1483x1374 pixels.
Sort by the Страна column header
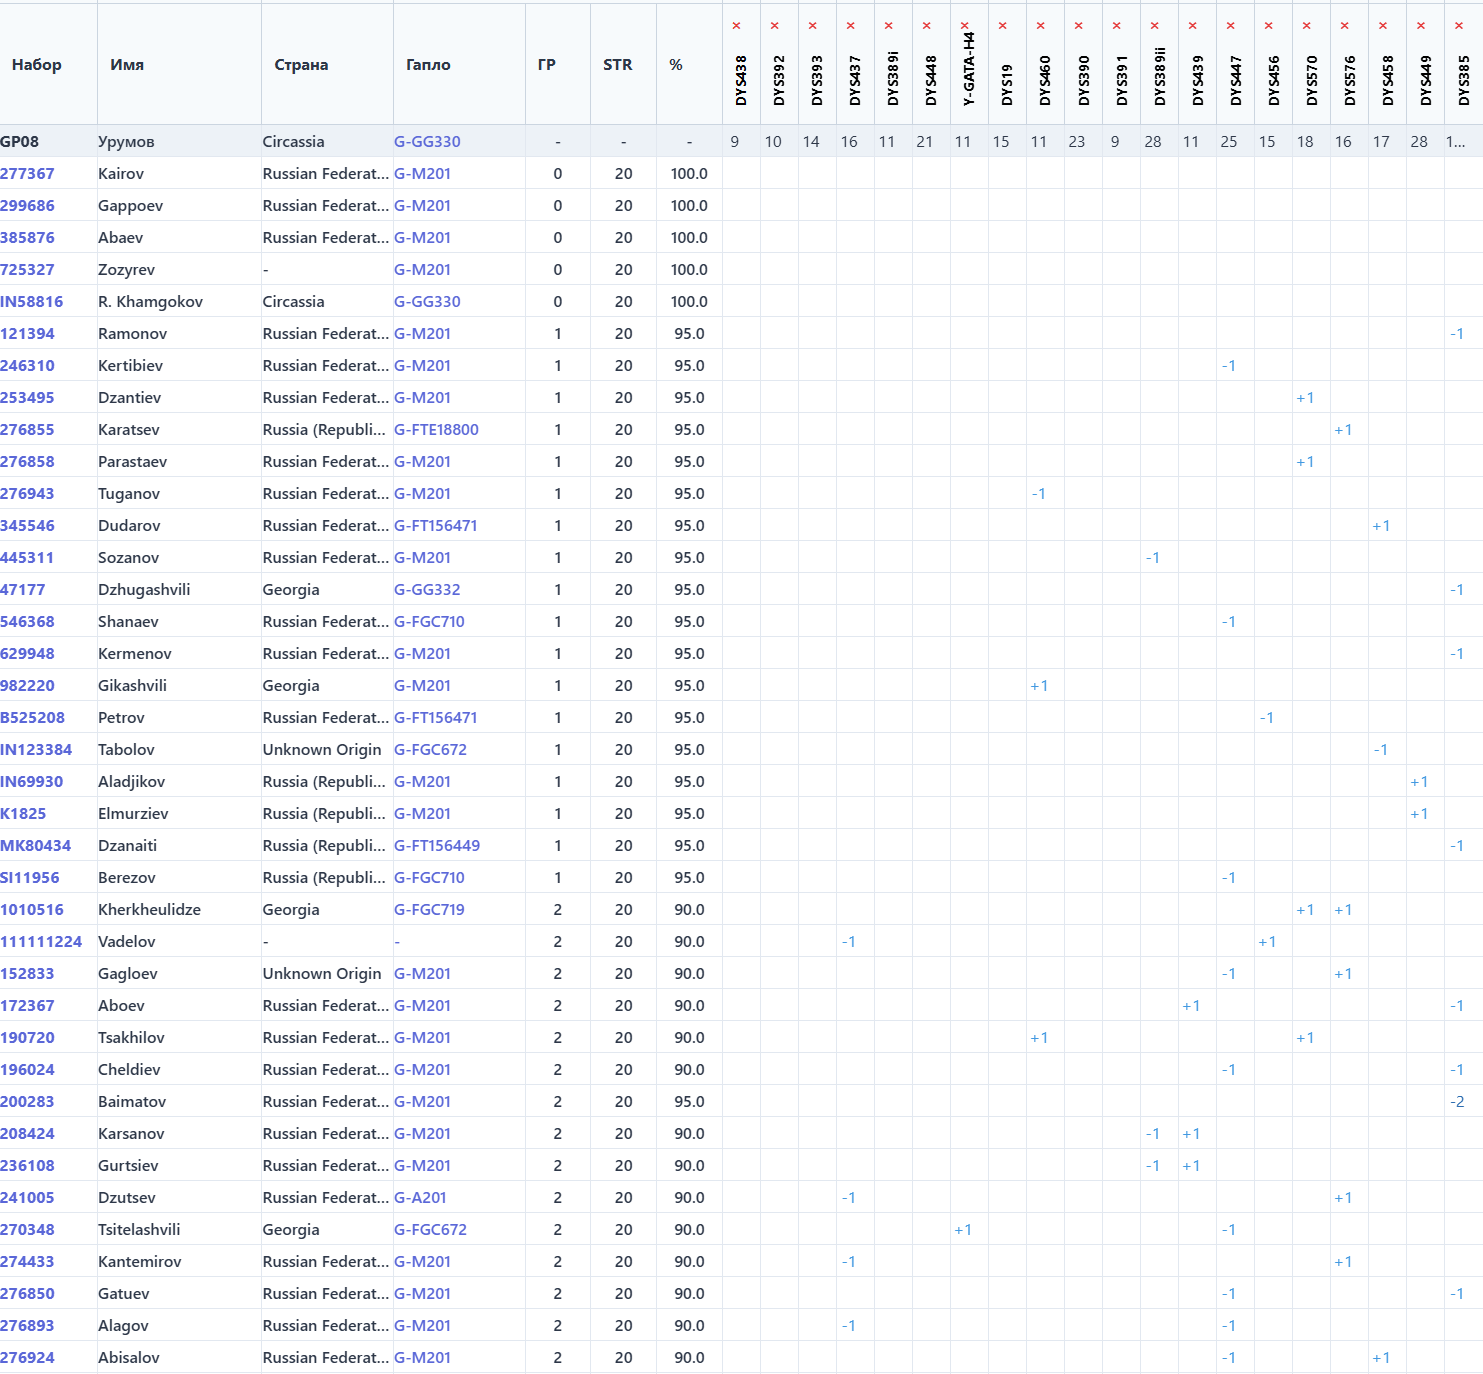coord(301,65)
